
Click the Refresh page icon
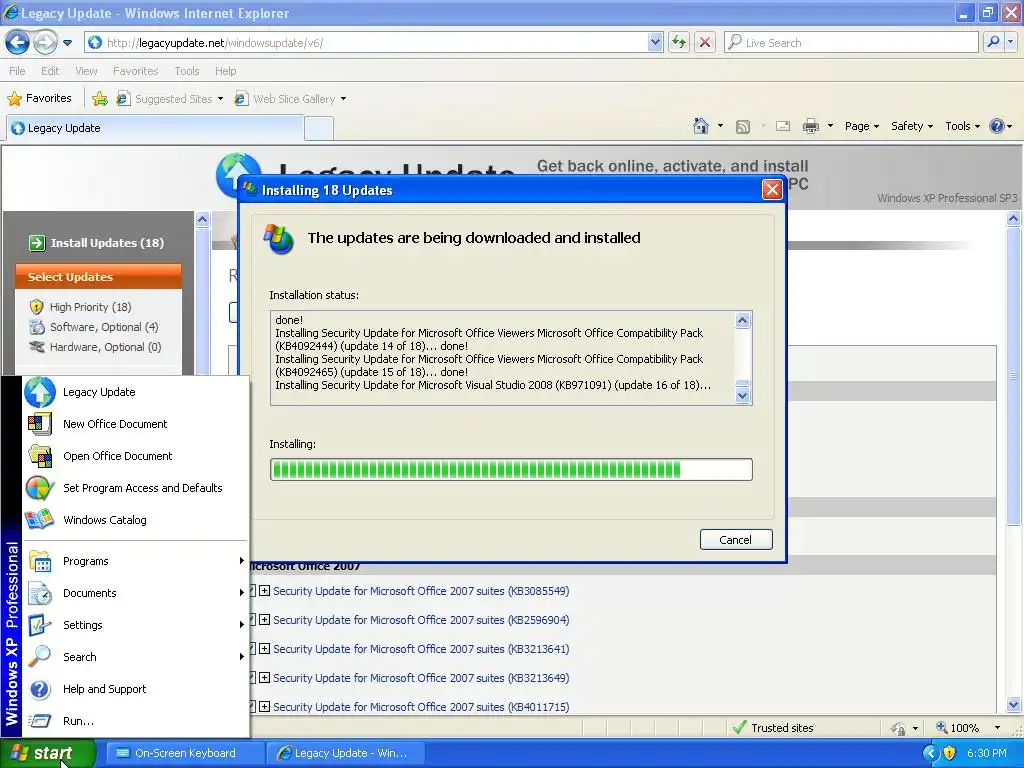click(679, 42)
